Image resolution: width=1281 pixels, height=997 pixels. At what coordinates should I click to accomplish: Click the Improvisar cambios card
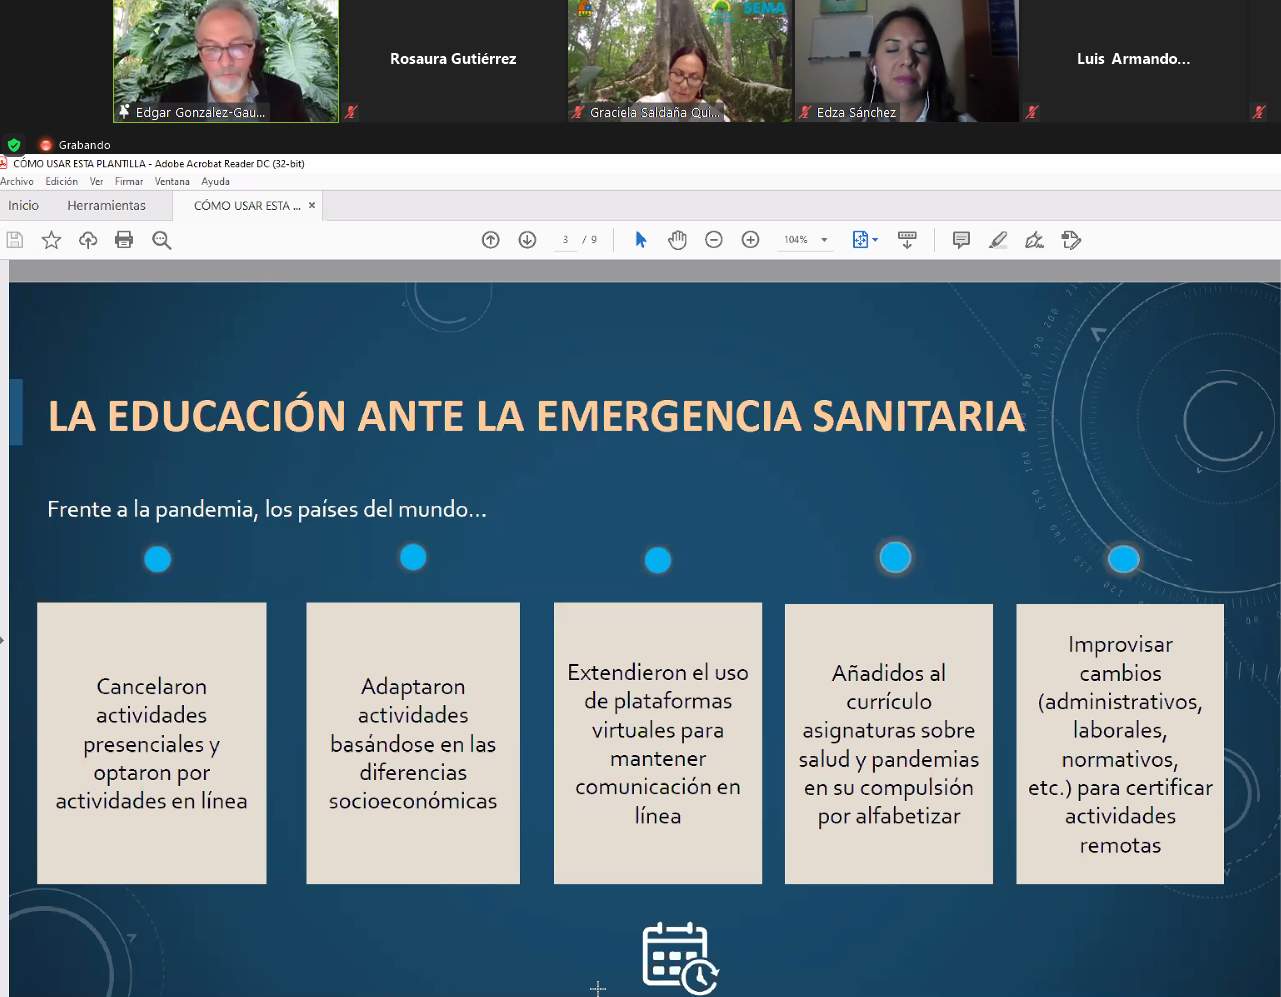click(x=1120, y=744)
